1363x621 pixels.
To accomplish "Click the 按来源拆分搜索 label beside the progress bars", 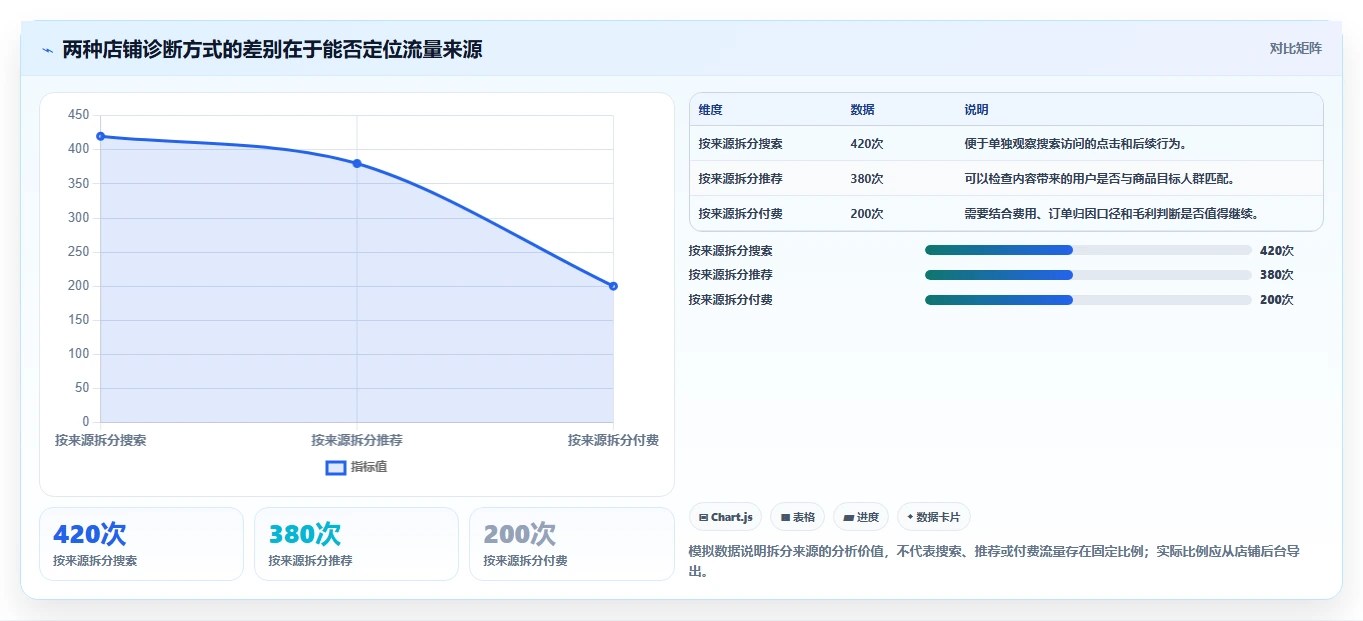I will (730, 251).
